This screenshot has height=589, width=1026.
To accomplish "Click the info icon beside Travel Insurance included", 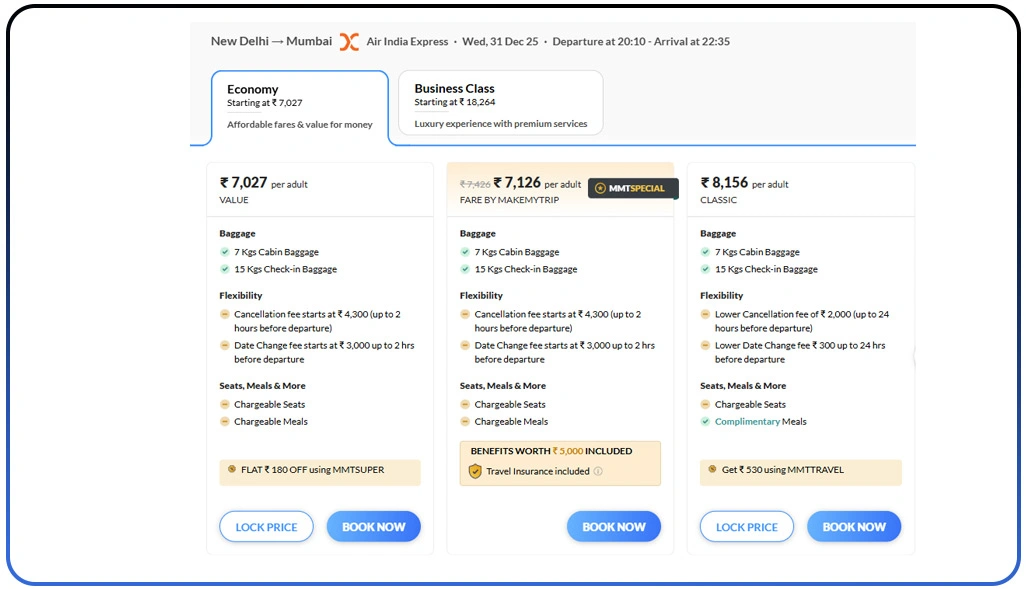I will [598, 472].
